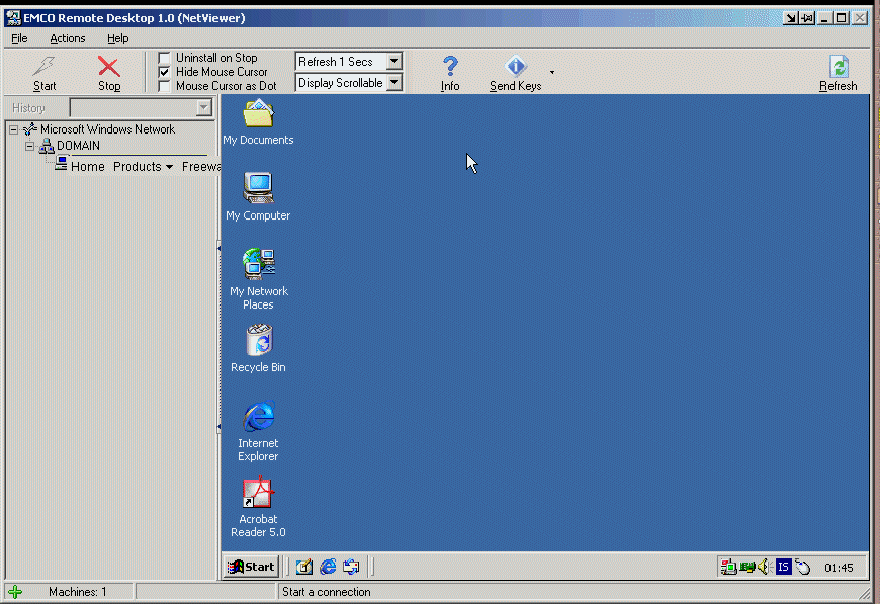
Task: Uncheck Hide Mouse Cursor option
Action: click(x=164, y=72)
